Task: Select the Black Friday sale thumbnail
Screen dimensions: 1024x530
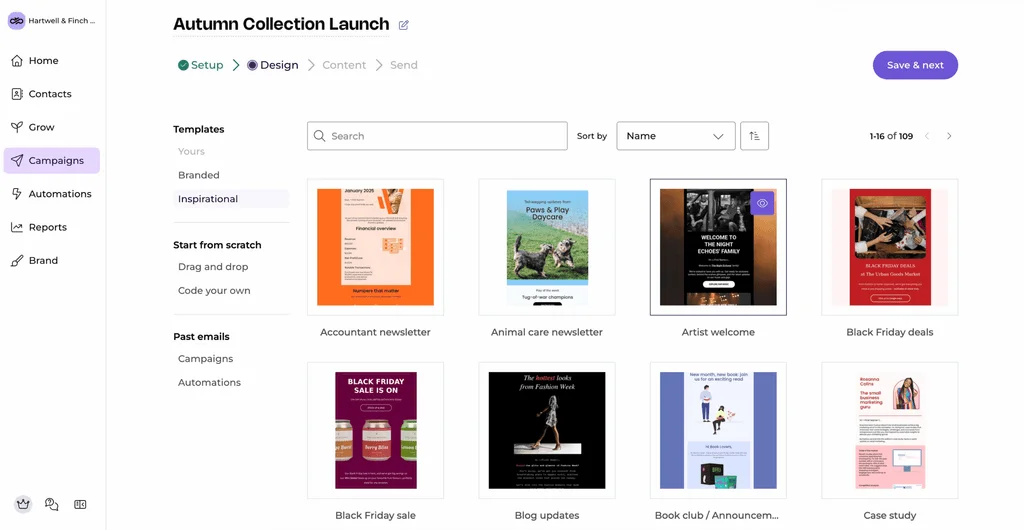Action: pos(376,431)
